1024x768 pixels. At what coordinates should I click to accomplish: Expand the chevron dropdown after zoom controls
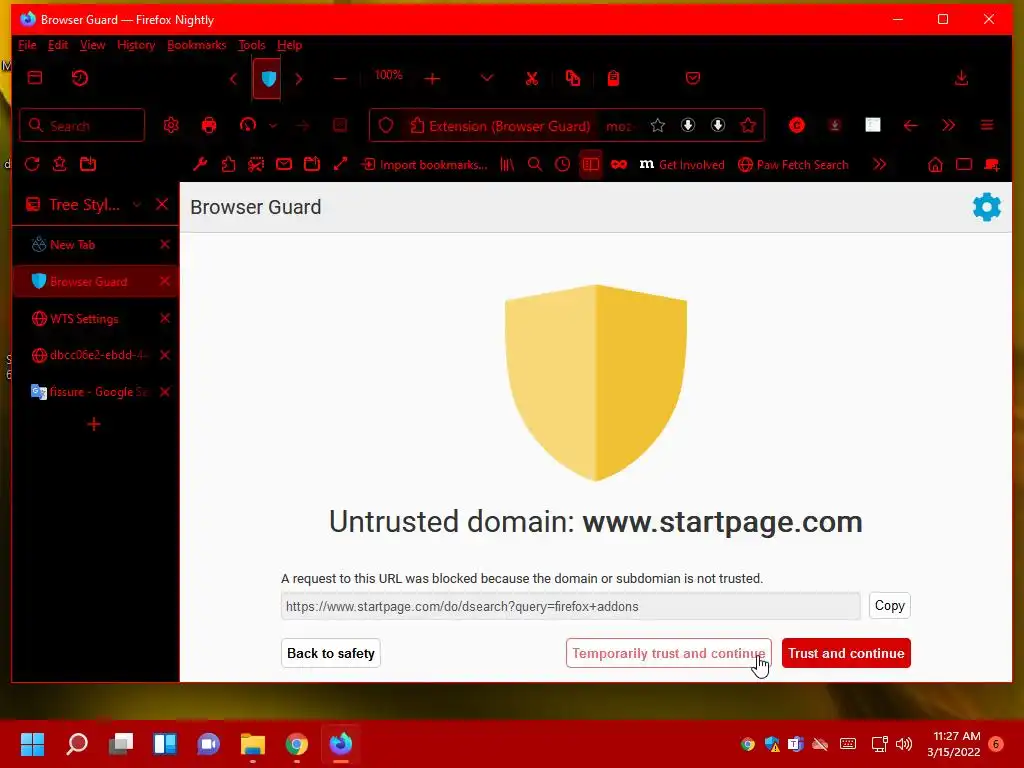click(x=487, y=78)
